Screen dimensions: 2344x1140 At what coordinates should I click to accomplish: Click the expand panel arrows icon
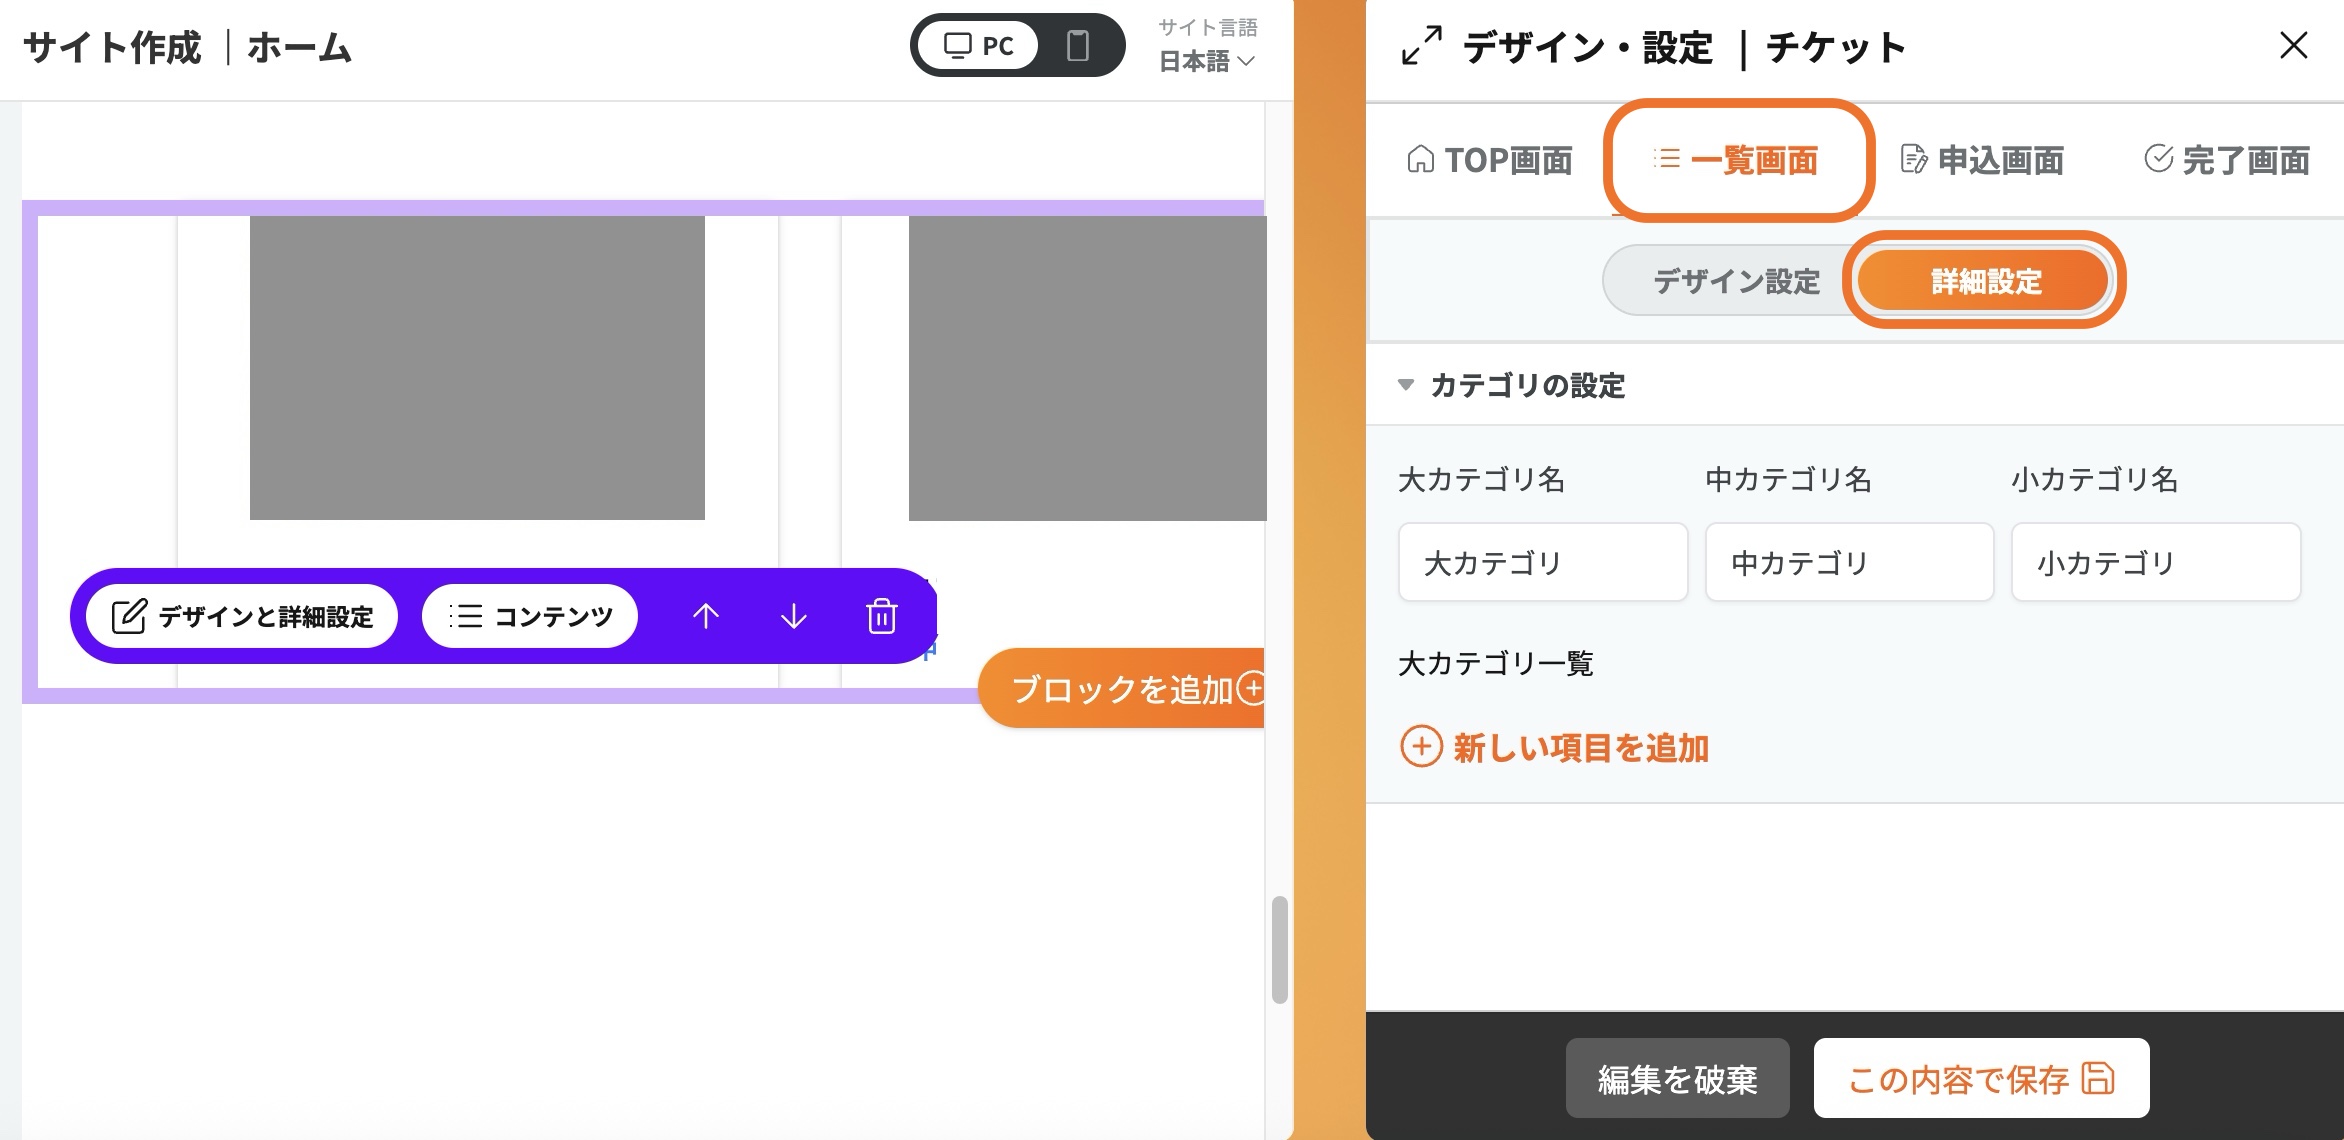coord(1421,46)
